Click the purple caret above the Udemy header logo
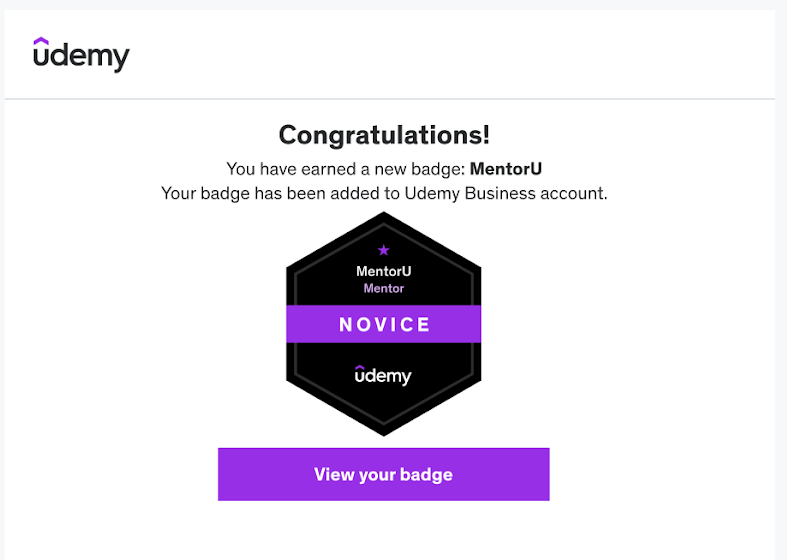787x560 pixels. point(42,42)
